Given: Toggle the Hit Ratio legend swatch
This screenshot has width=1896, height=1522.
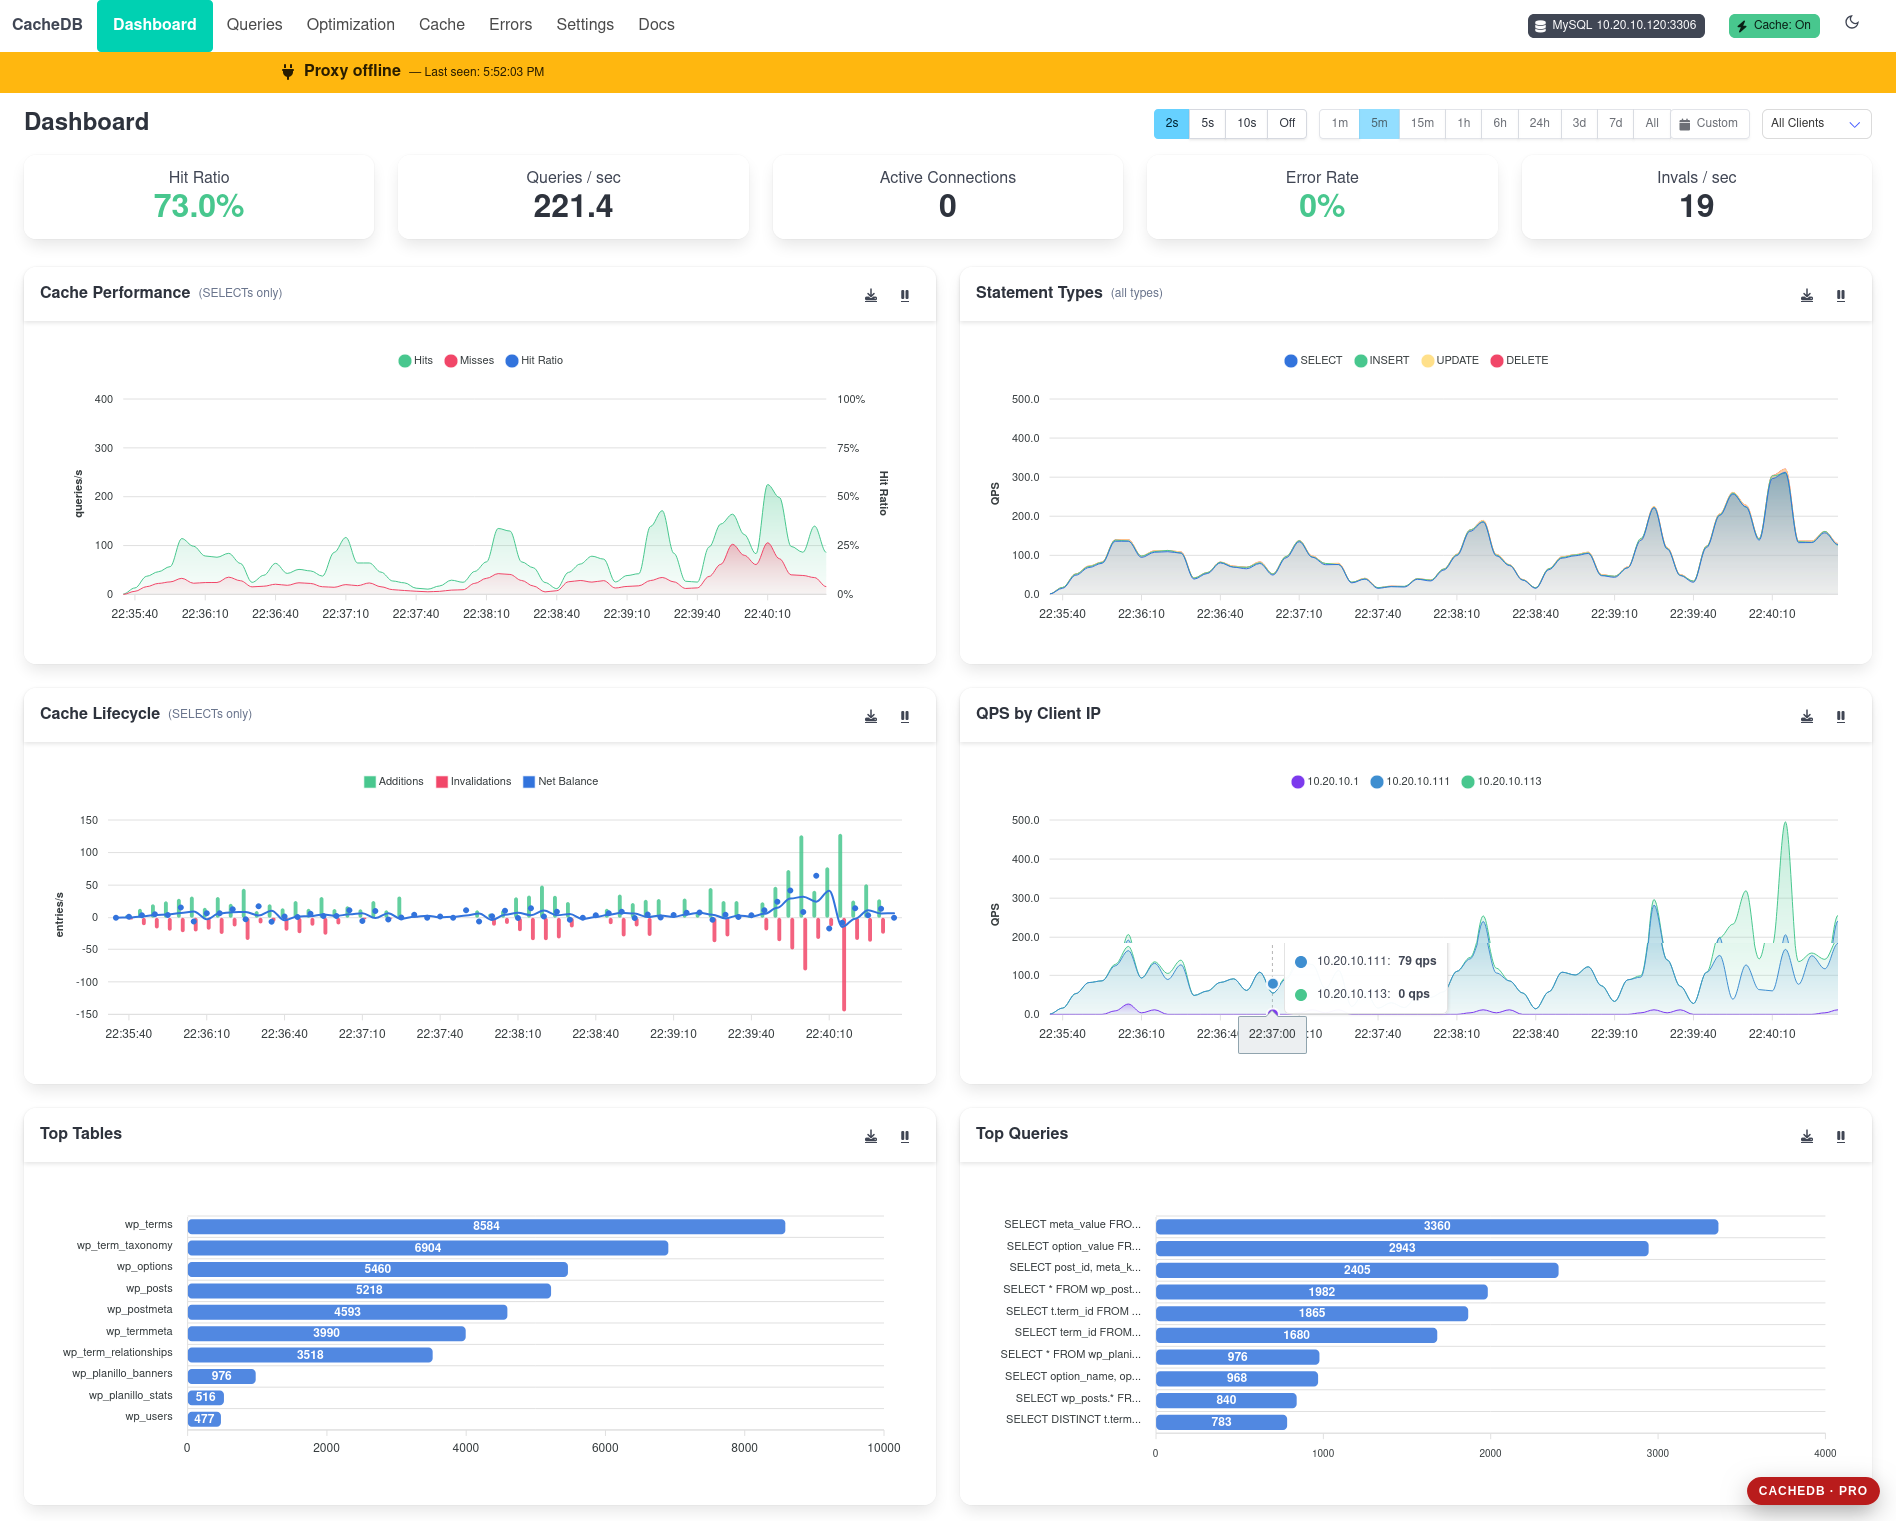Looking at the screenshot, I should 512,361.
